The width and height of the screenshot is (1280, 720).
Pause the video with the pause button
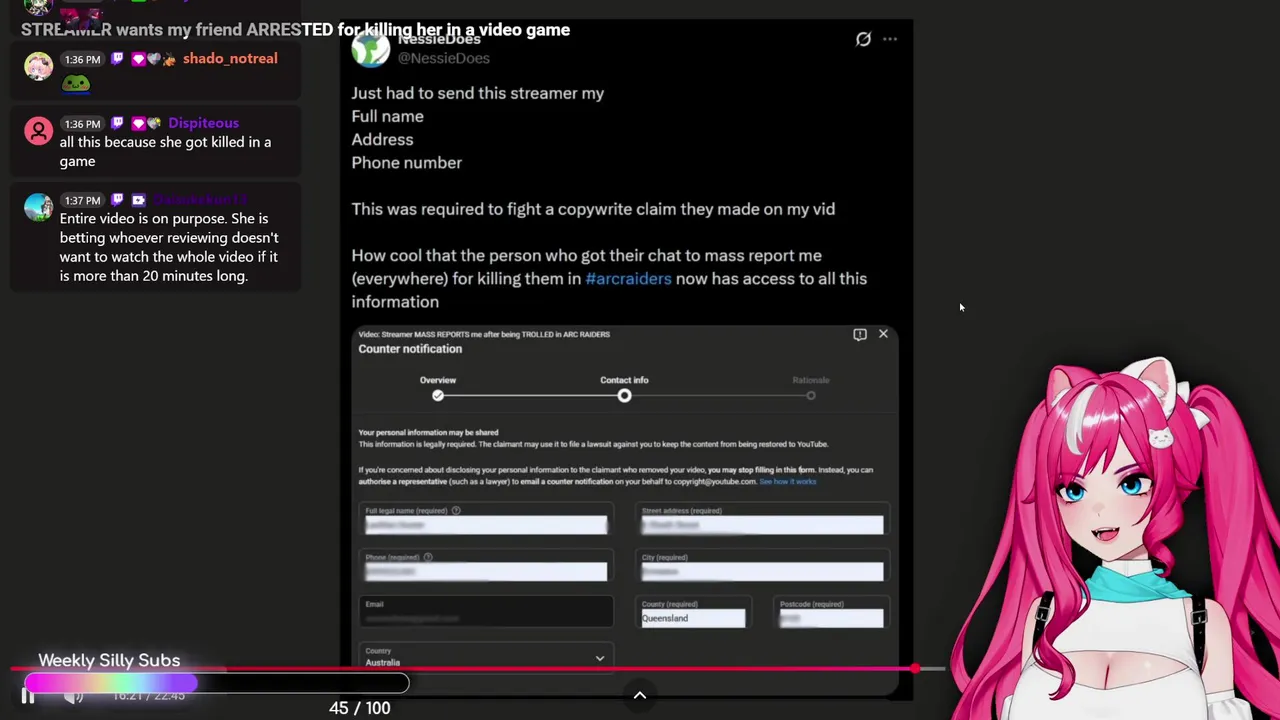click(x=28, y=696)
